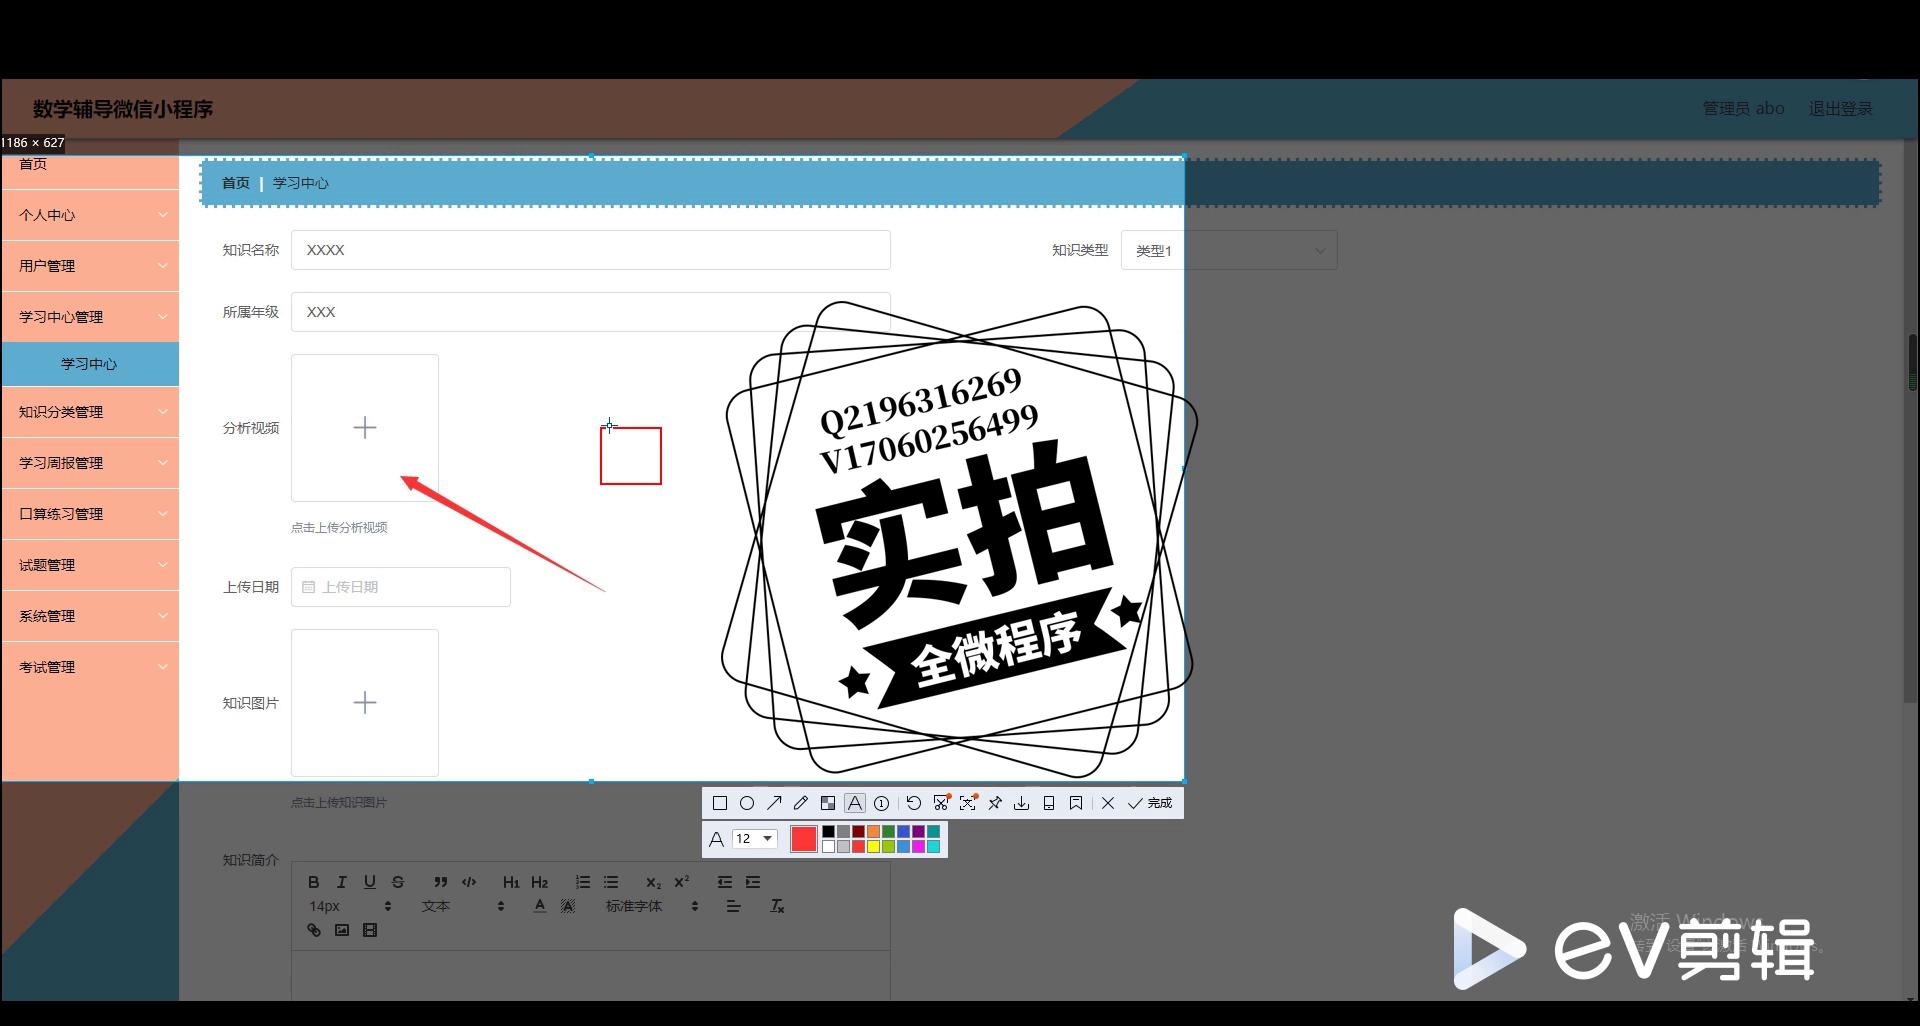Toggle strikethrough in rich text editor
The height and width of the screenshot is (1026, 1920).
pyautogui.click(x=397, y=882)
